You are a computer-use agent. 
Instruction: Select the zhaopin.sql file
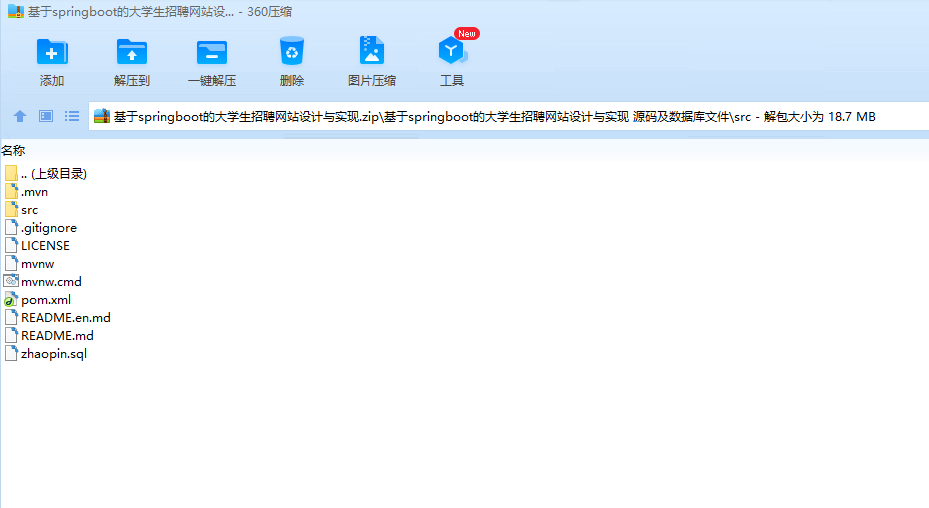(46, 353)
